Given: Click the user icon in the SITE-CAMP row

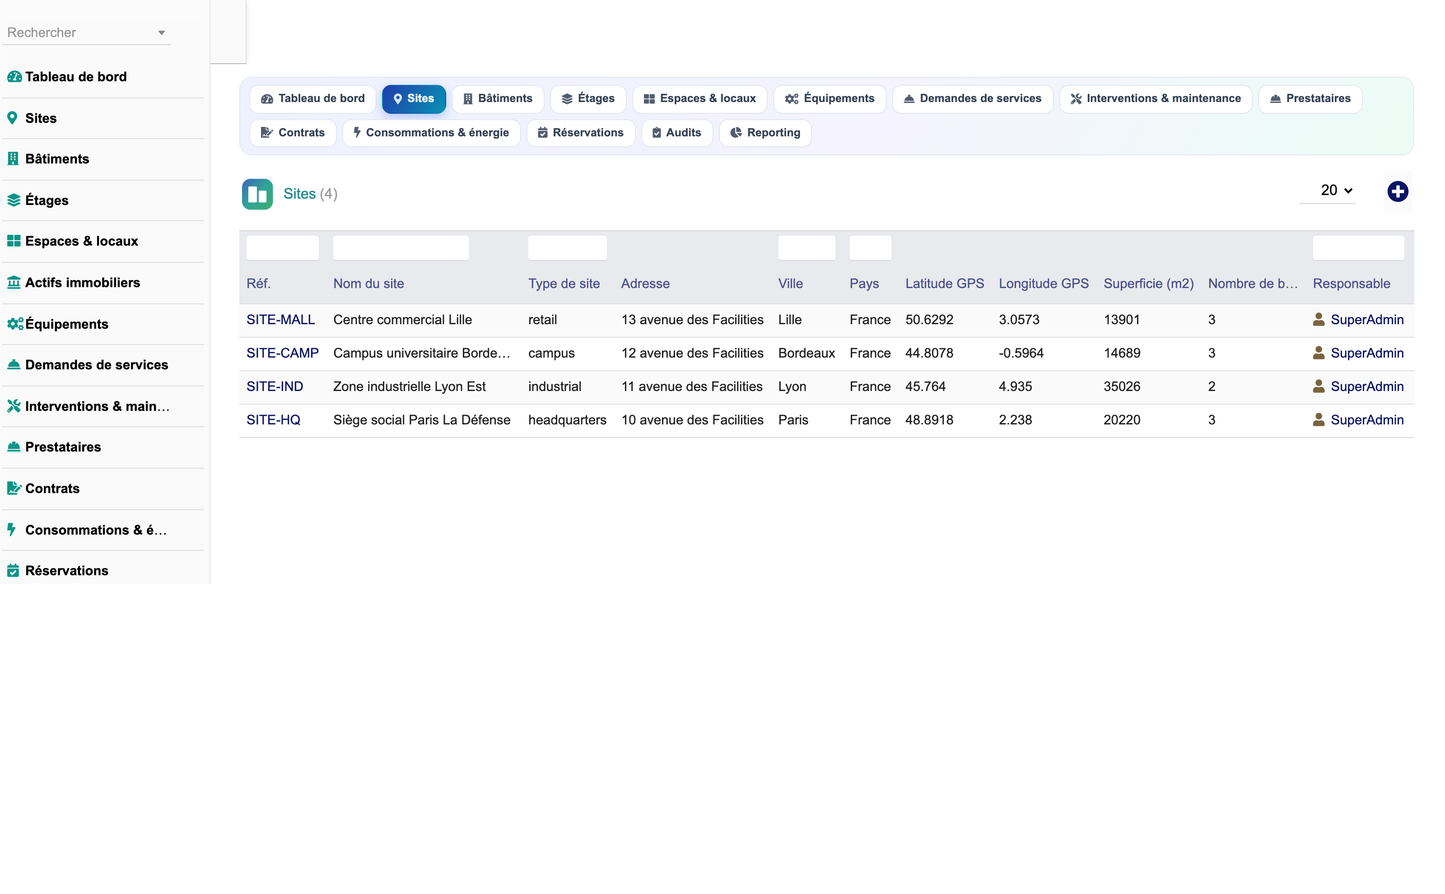Looking at the screenshot, I should [x=1319, y=353].
